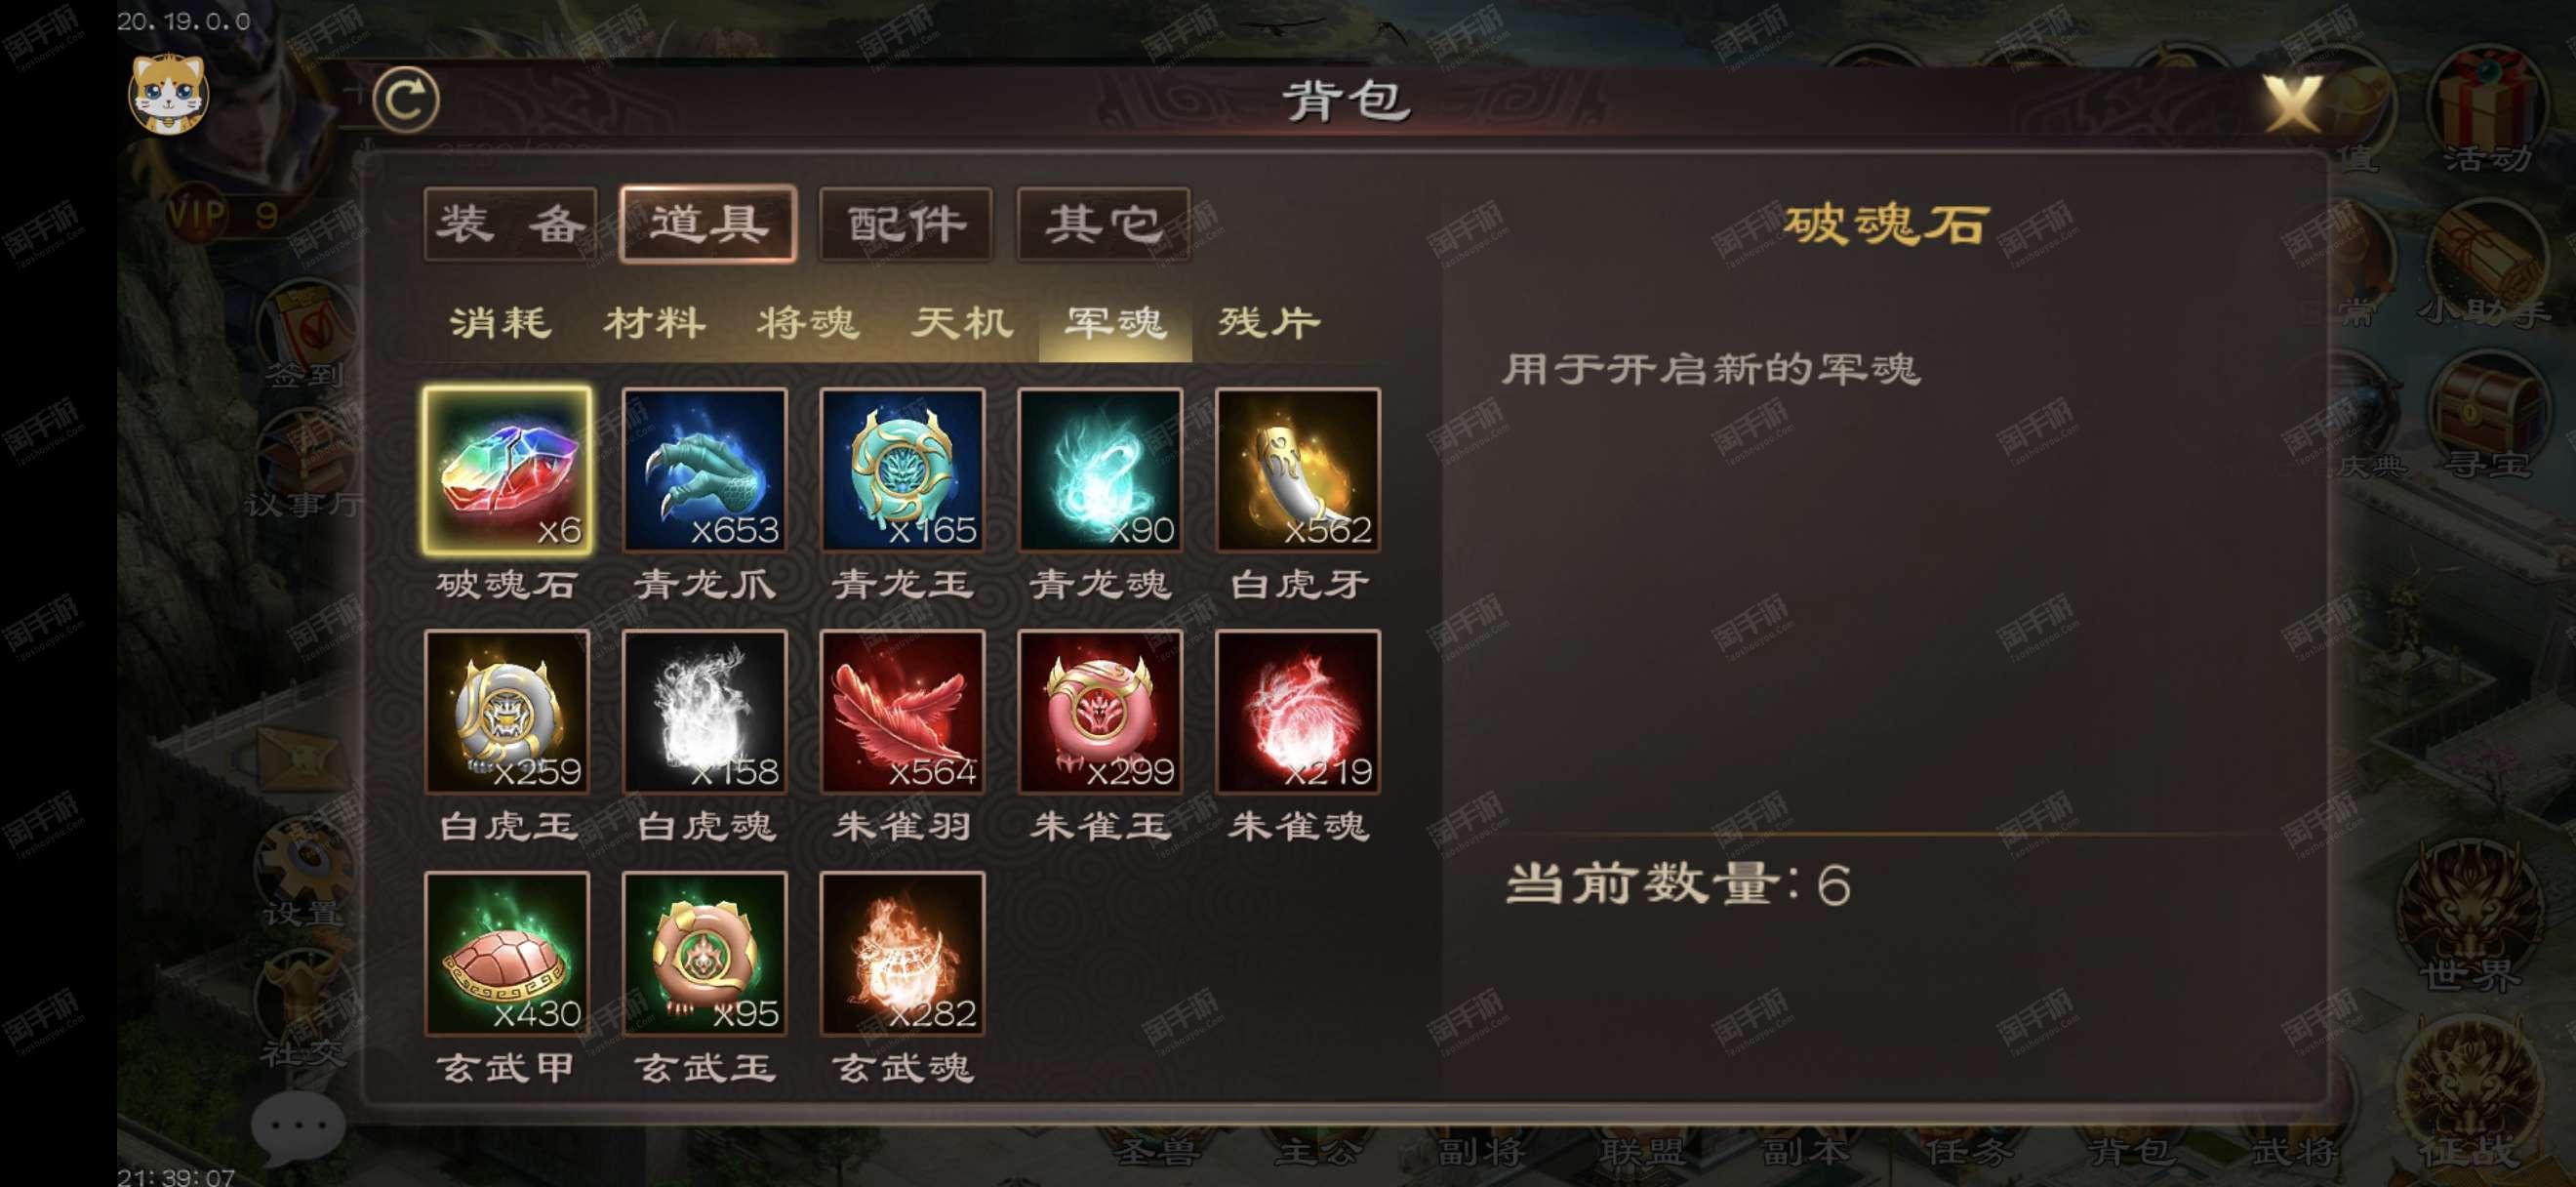Select the 破魂石 gem item

(507, 470)
